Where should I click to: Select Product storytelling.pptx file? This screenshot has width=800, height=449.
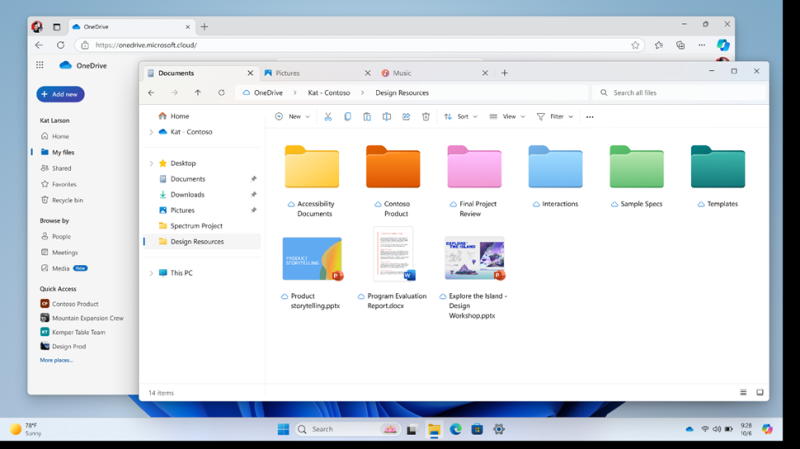(x=312, y=273)
